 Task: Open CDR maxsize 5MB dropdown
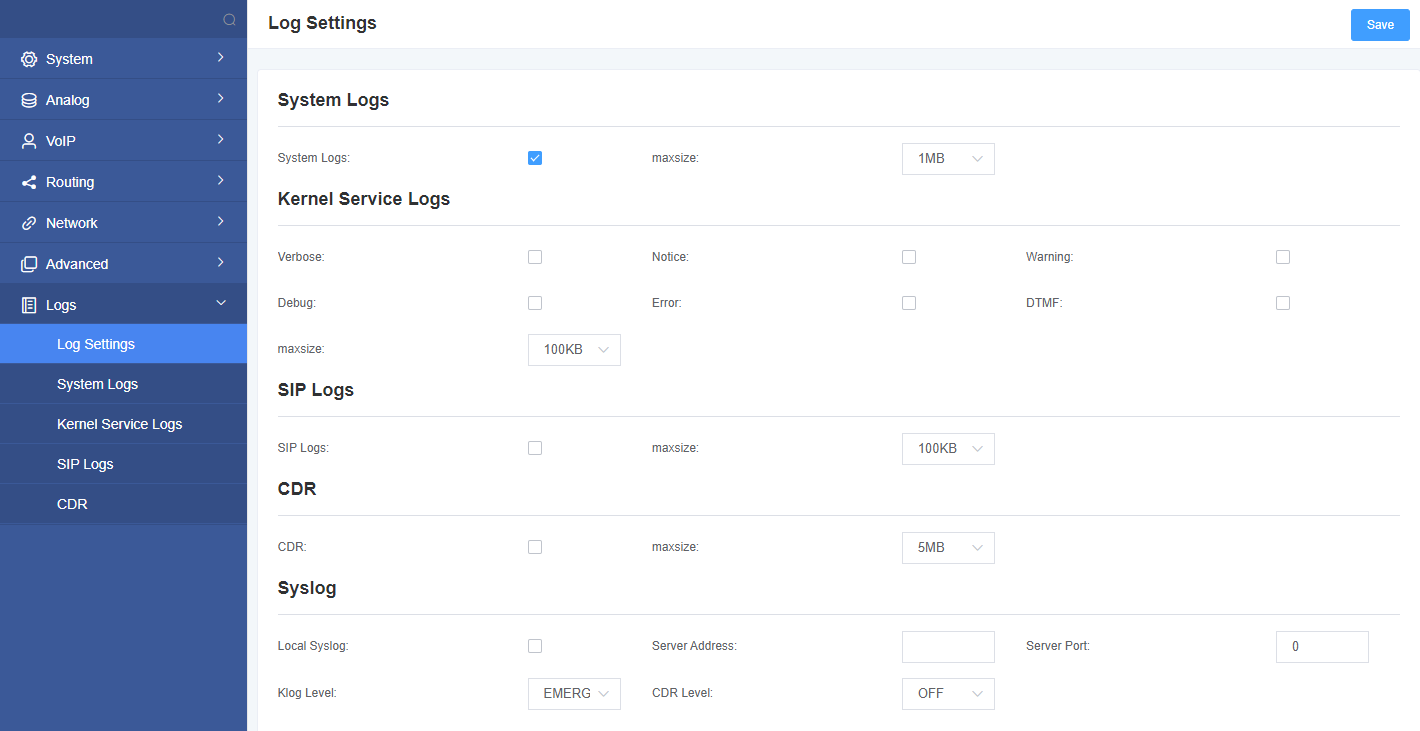point(948,548)
